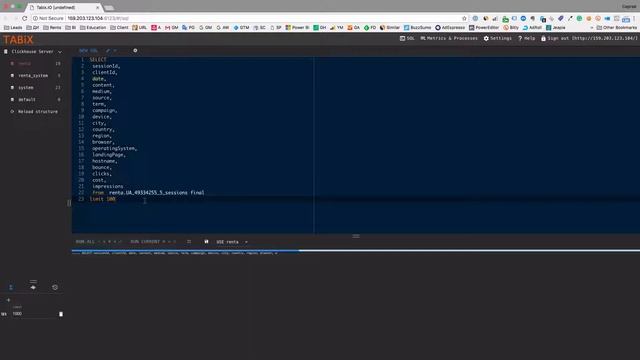This screenshot has width=640, height=360.
Task: Click the browser address bar
Action: coord(249,18)
